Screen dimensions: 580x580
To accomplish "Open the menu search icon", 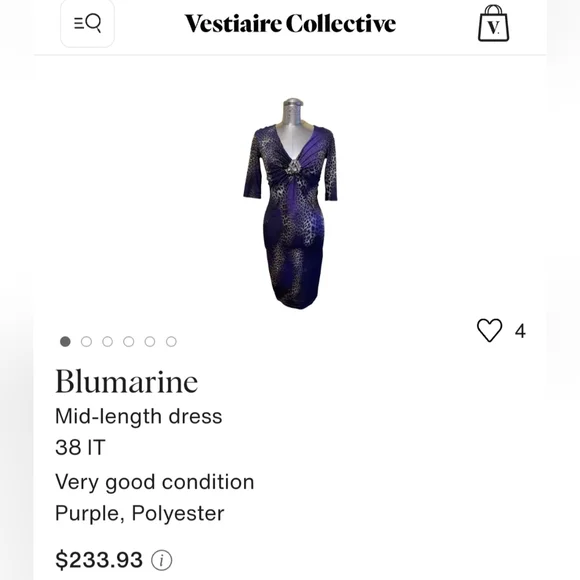I will pos(87,23).
